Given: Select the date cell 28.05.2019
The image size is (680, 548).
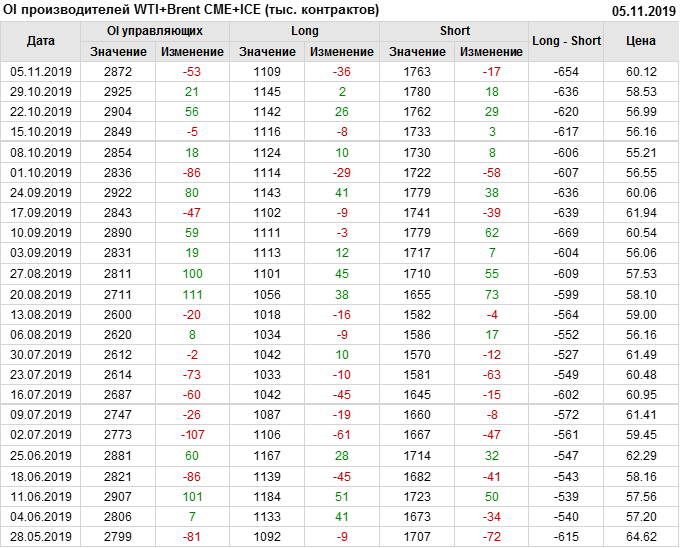Looking at the screenshot, I should click(41, 537).
